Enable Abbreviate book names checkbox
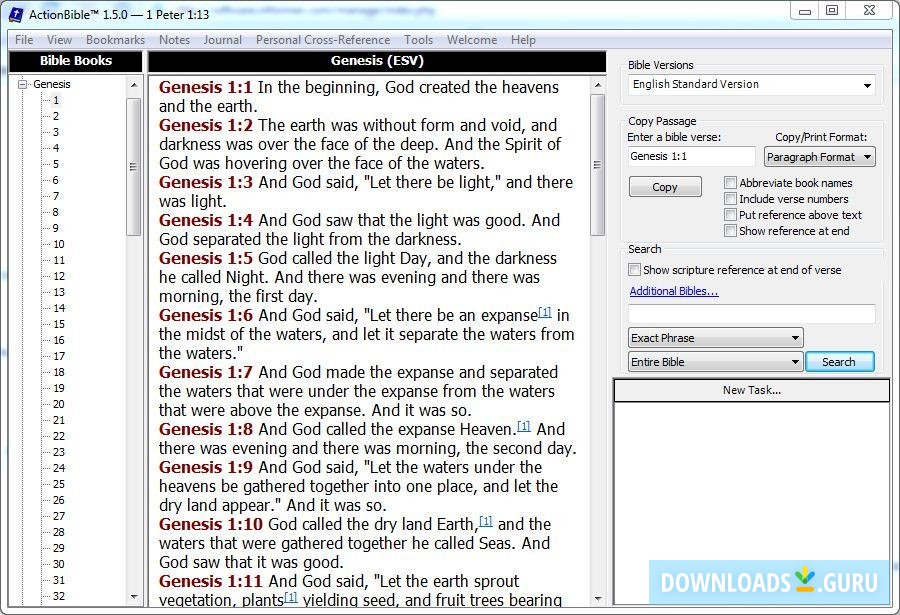 [x=730, y=183]
